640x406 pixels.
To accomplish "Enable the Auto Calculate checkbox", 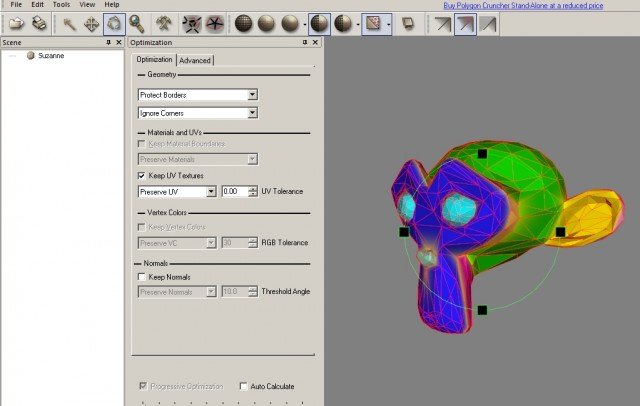I will pos(243,386).
